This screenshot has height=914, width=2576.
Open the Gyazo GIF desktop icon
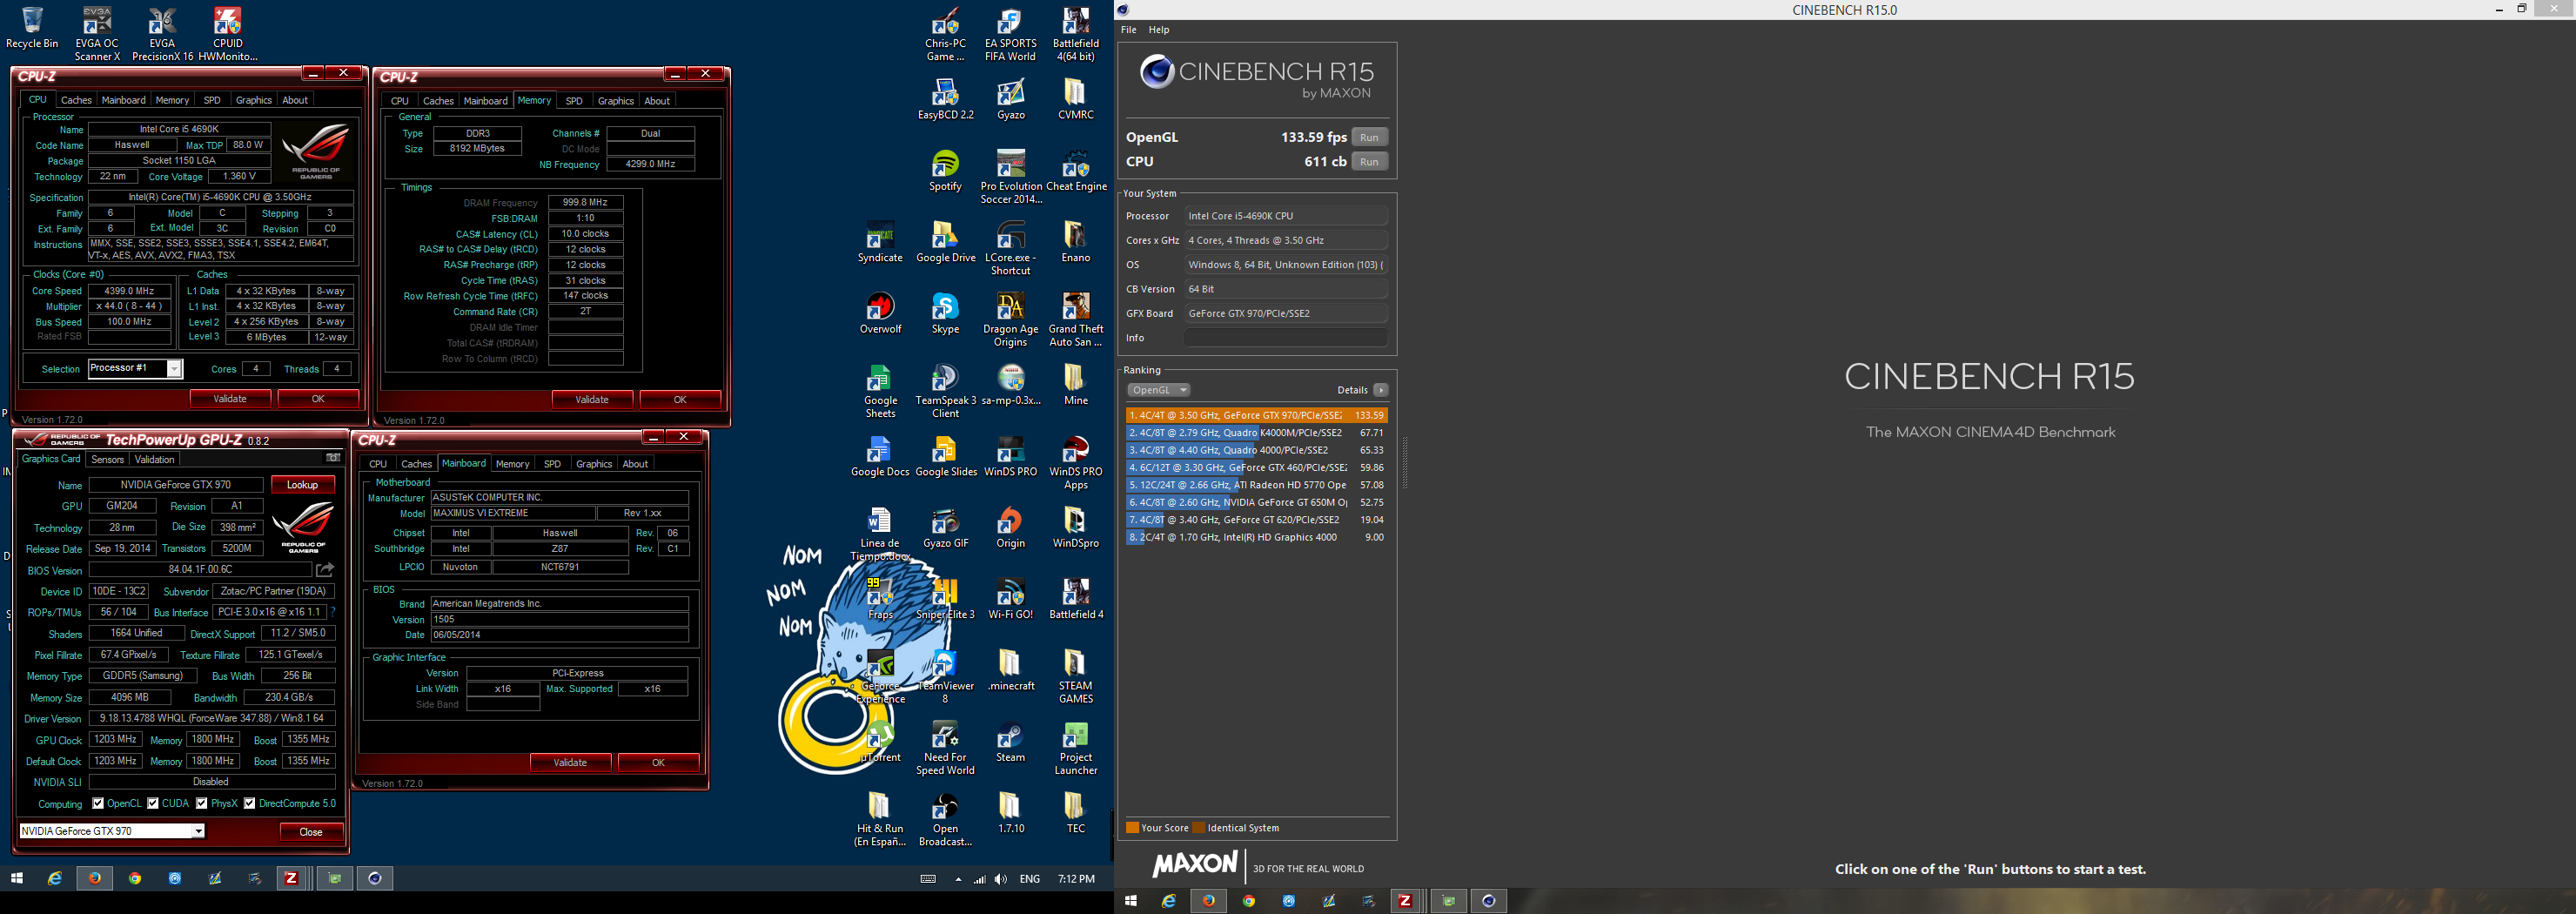(x=945, y=528)
